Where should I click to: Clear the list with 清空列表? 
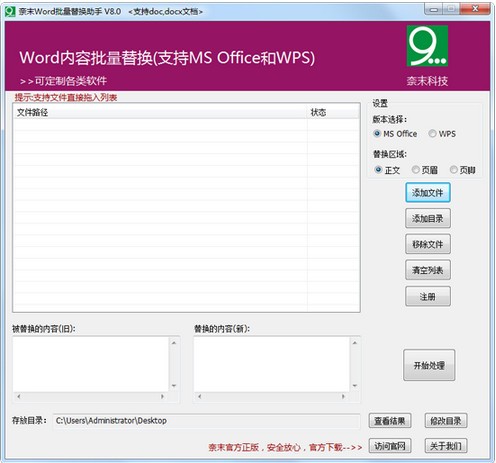pyautogui.click(x=428, y=270)
